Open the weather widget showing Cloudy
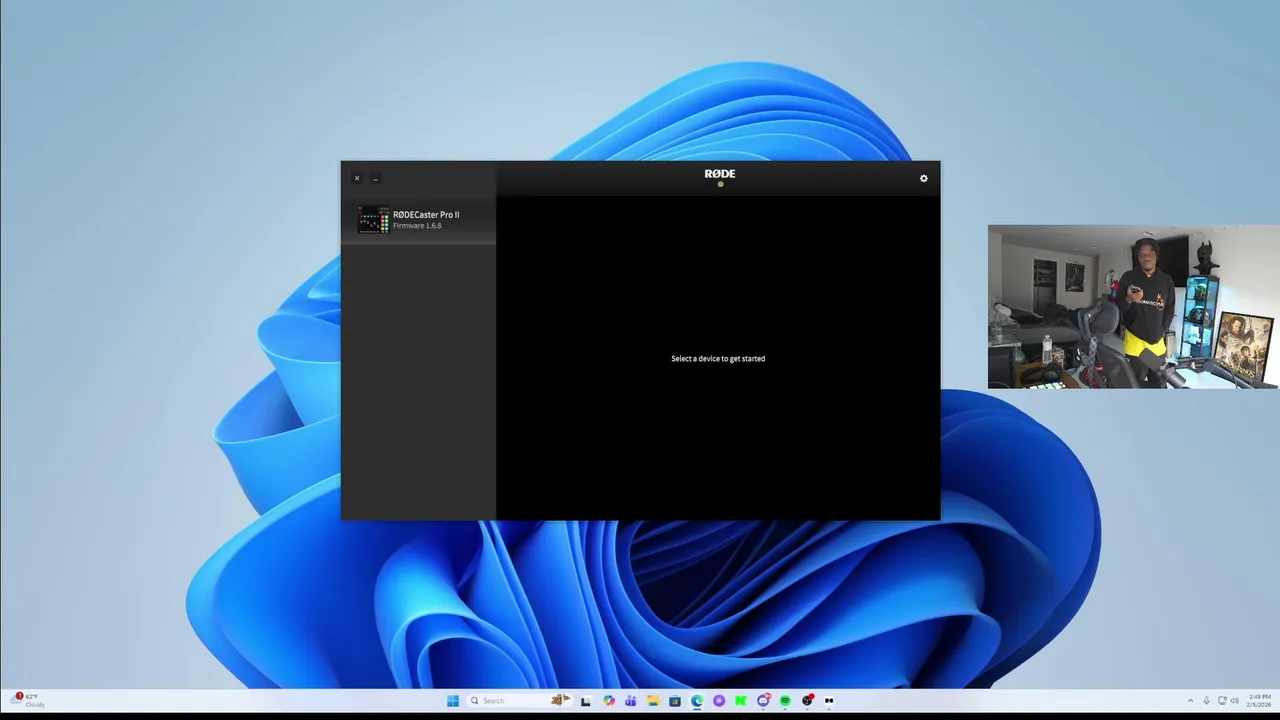The height and width of the screenshot is (720, 1280). tap(27, 700)
